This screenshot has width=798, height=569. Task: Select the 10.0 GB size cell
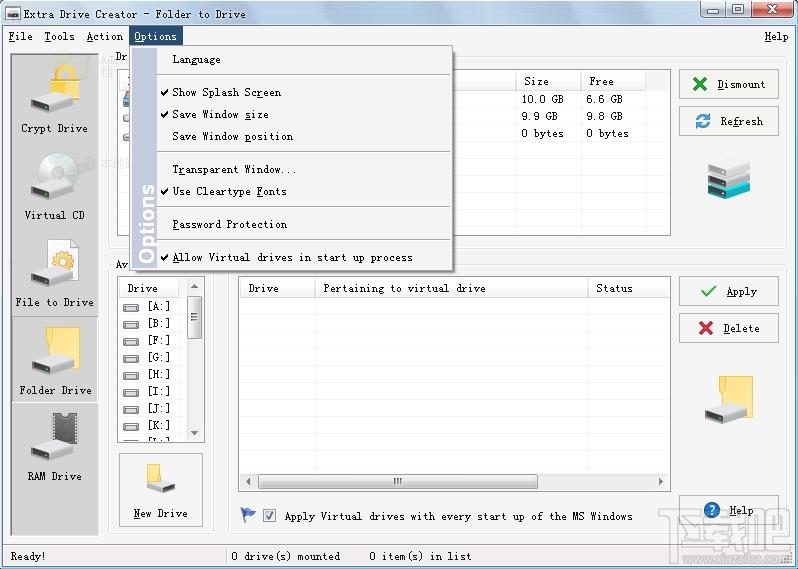543,99
